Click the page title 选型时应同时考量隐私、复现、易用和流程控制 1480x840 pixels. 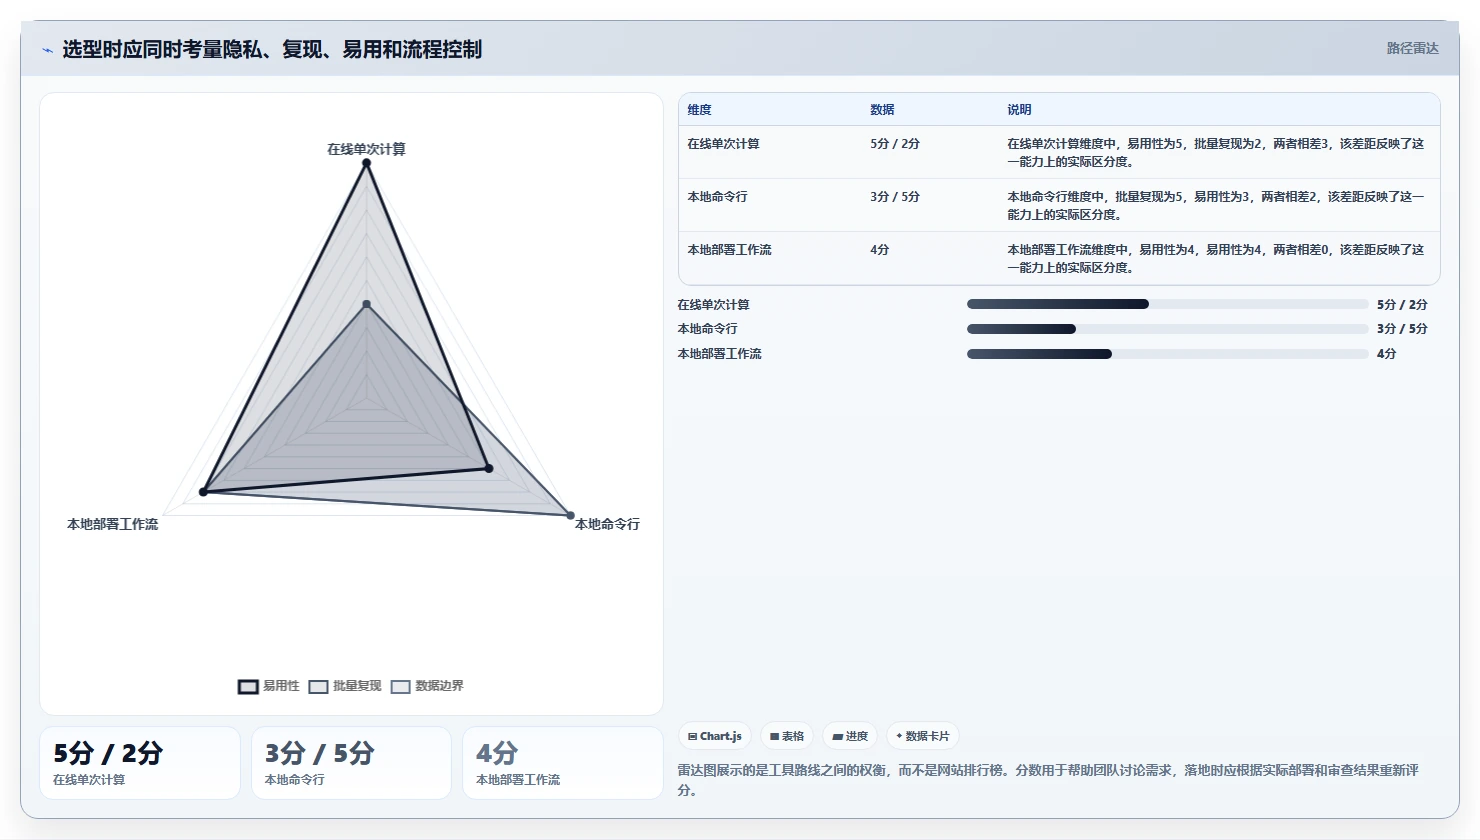click(272, 49)
